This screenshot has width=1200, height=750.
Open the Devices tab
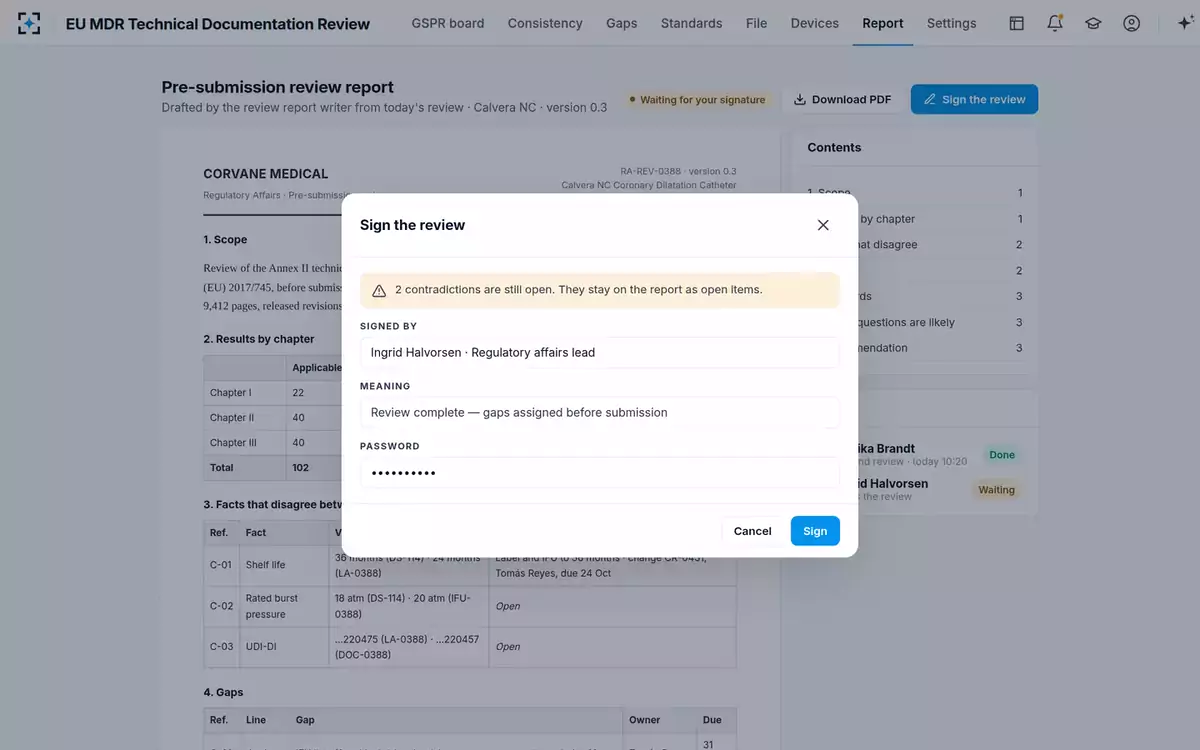point(815,23)
